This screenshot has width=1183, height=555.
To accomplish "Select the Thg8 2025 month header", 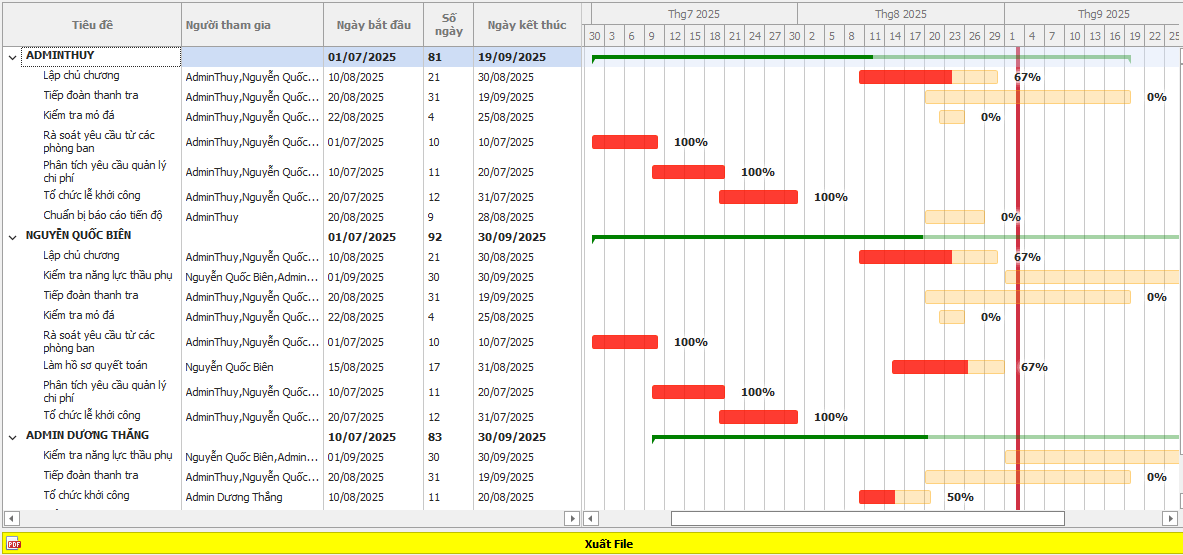I will [x=900, y=14].
